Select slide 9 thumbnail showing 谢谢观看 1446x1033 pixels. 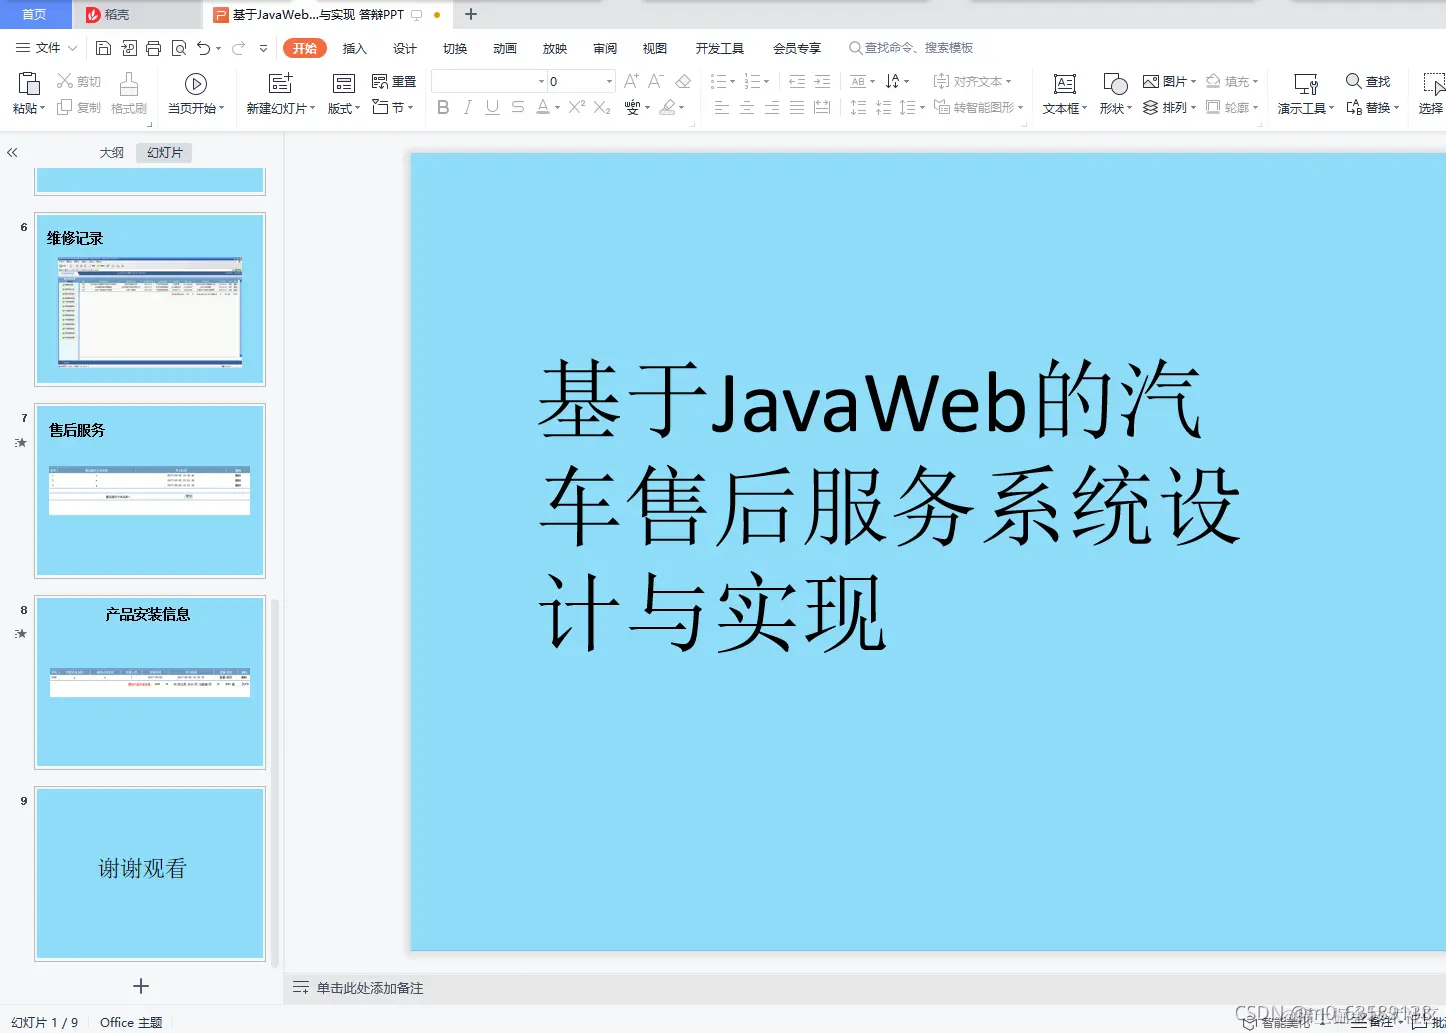coord(149,872)
